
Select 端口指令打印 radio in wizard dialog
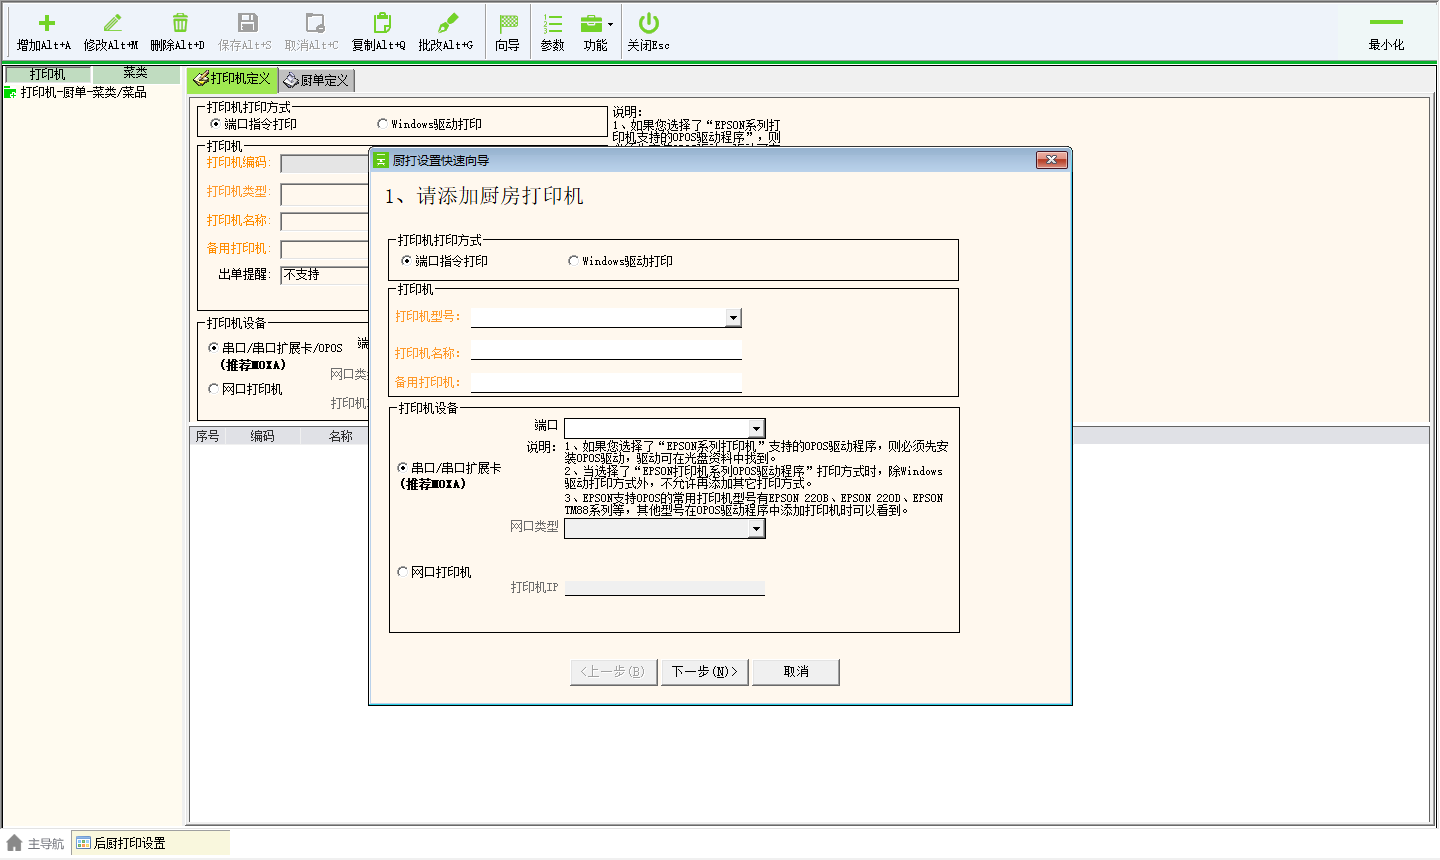(x=406, y=261)
